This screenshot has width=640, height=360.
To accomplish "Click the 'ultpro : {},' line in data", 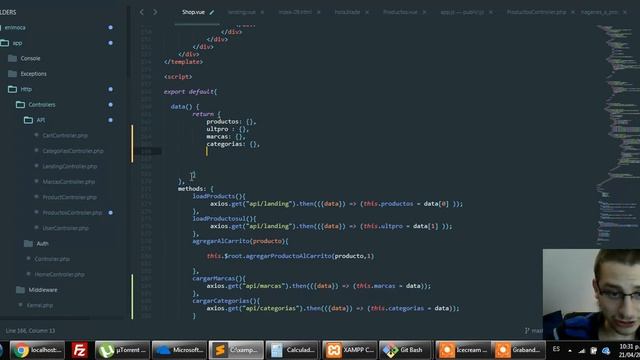I will (x=227, y=129).
